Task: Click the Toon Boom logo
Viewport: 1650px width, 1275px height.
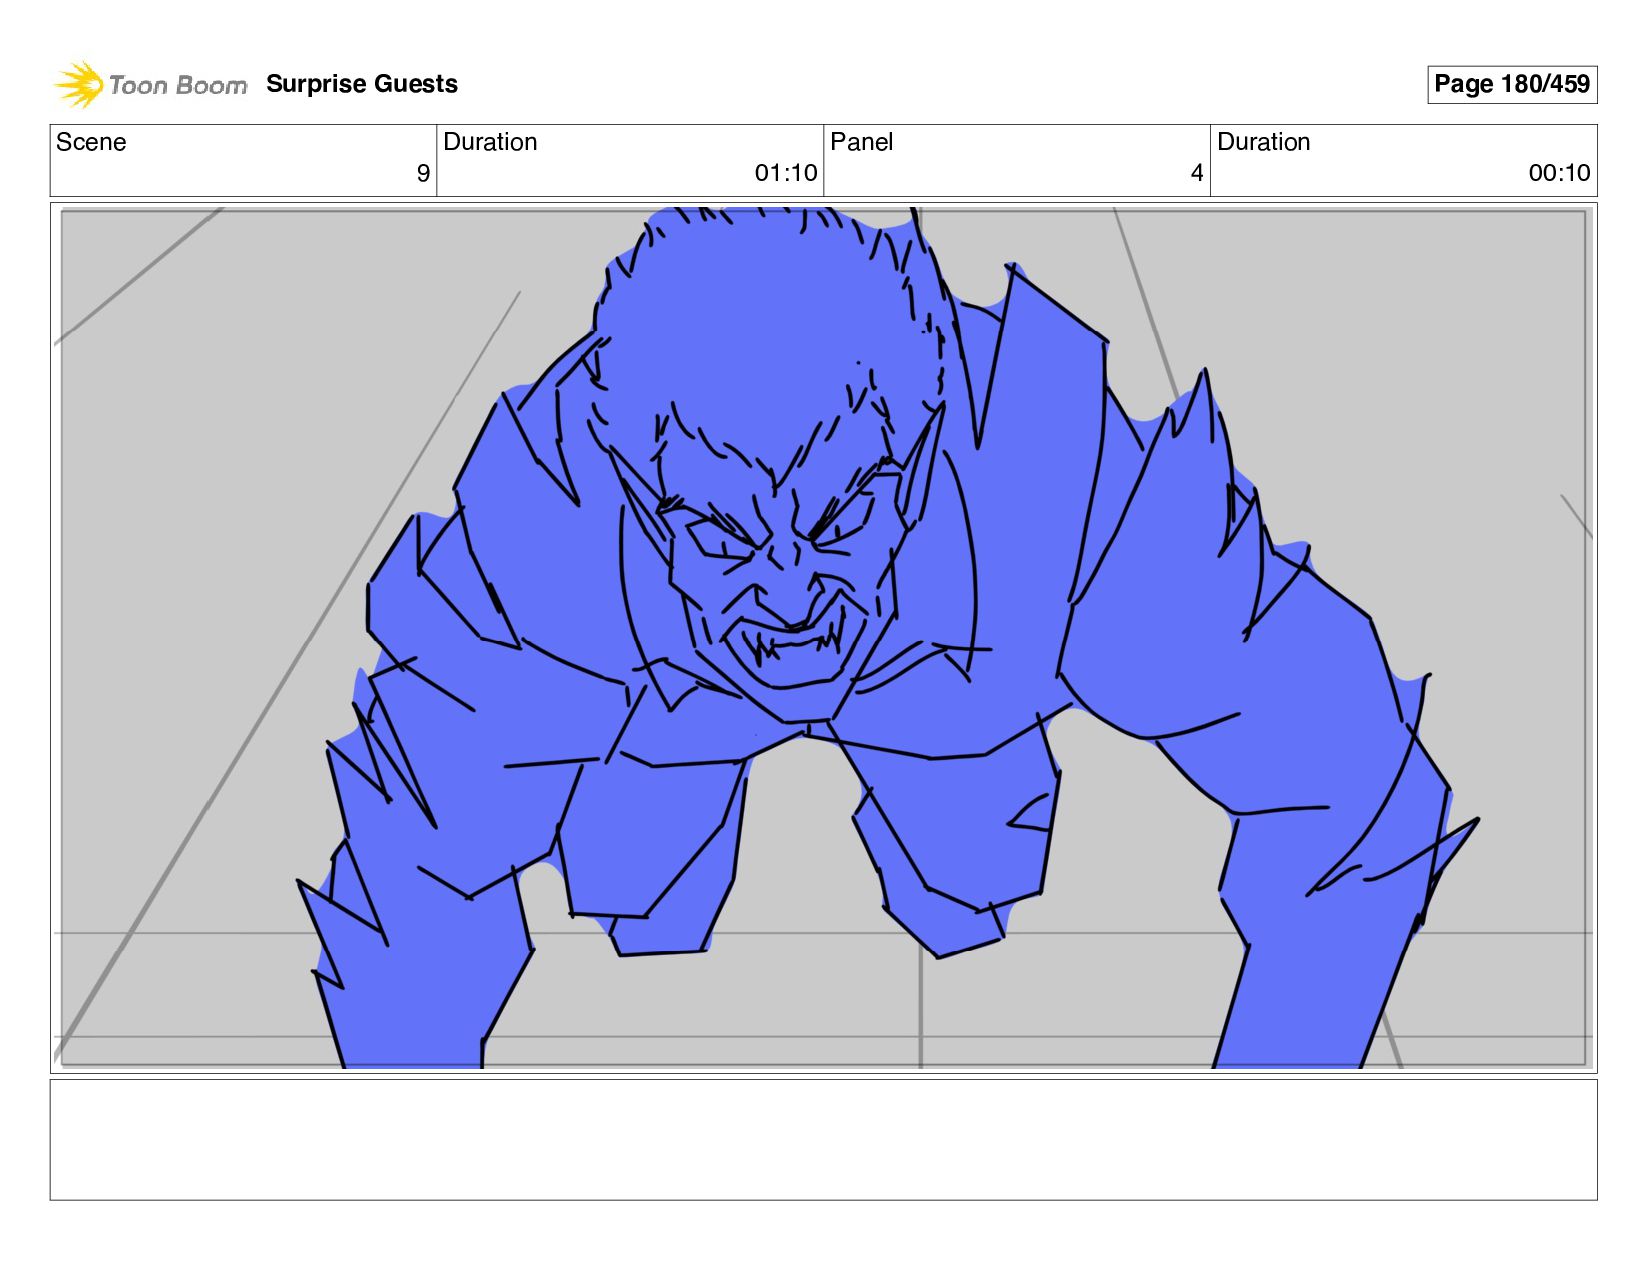Action: (x=150, y=84)
